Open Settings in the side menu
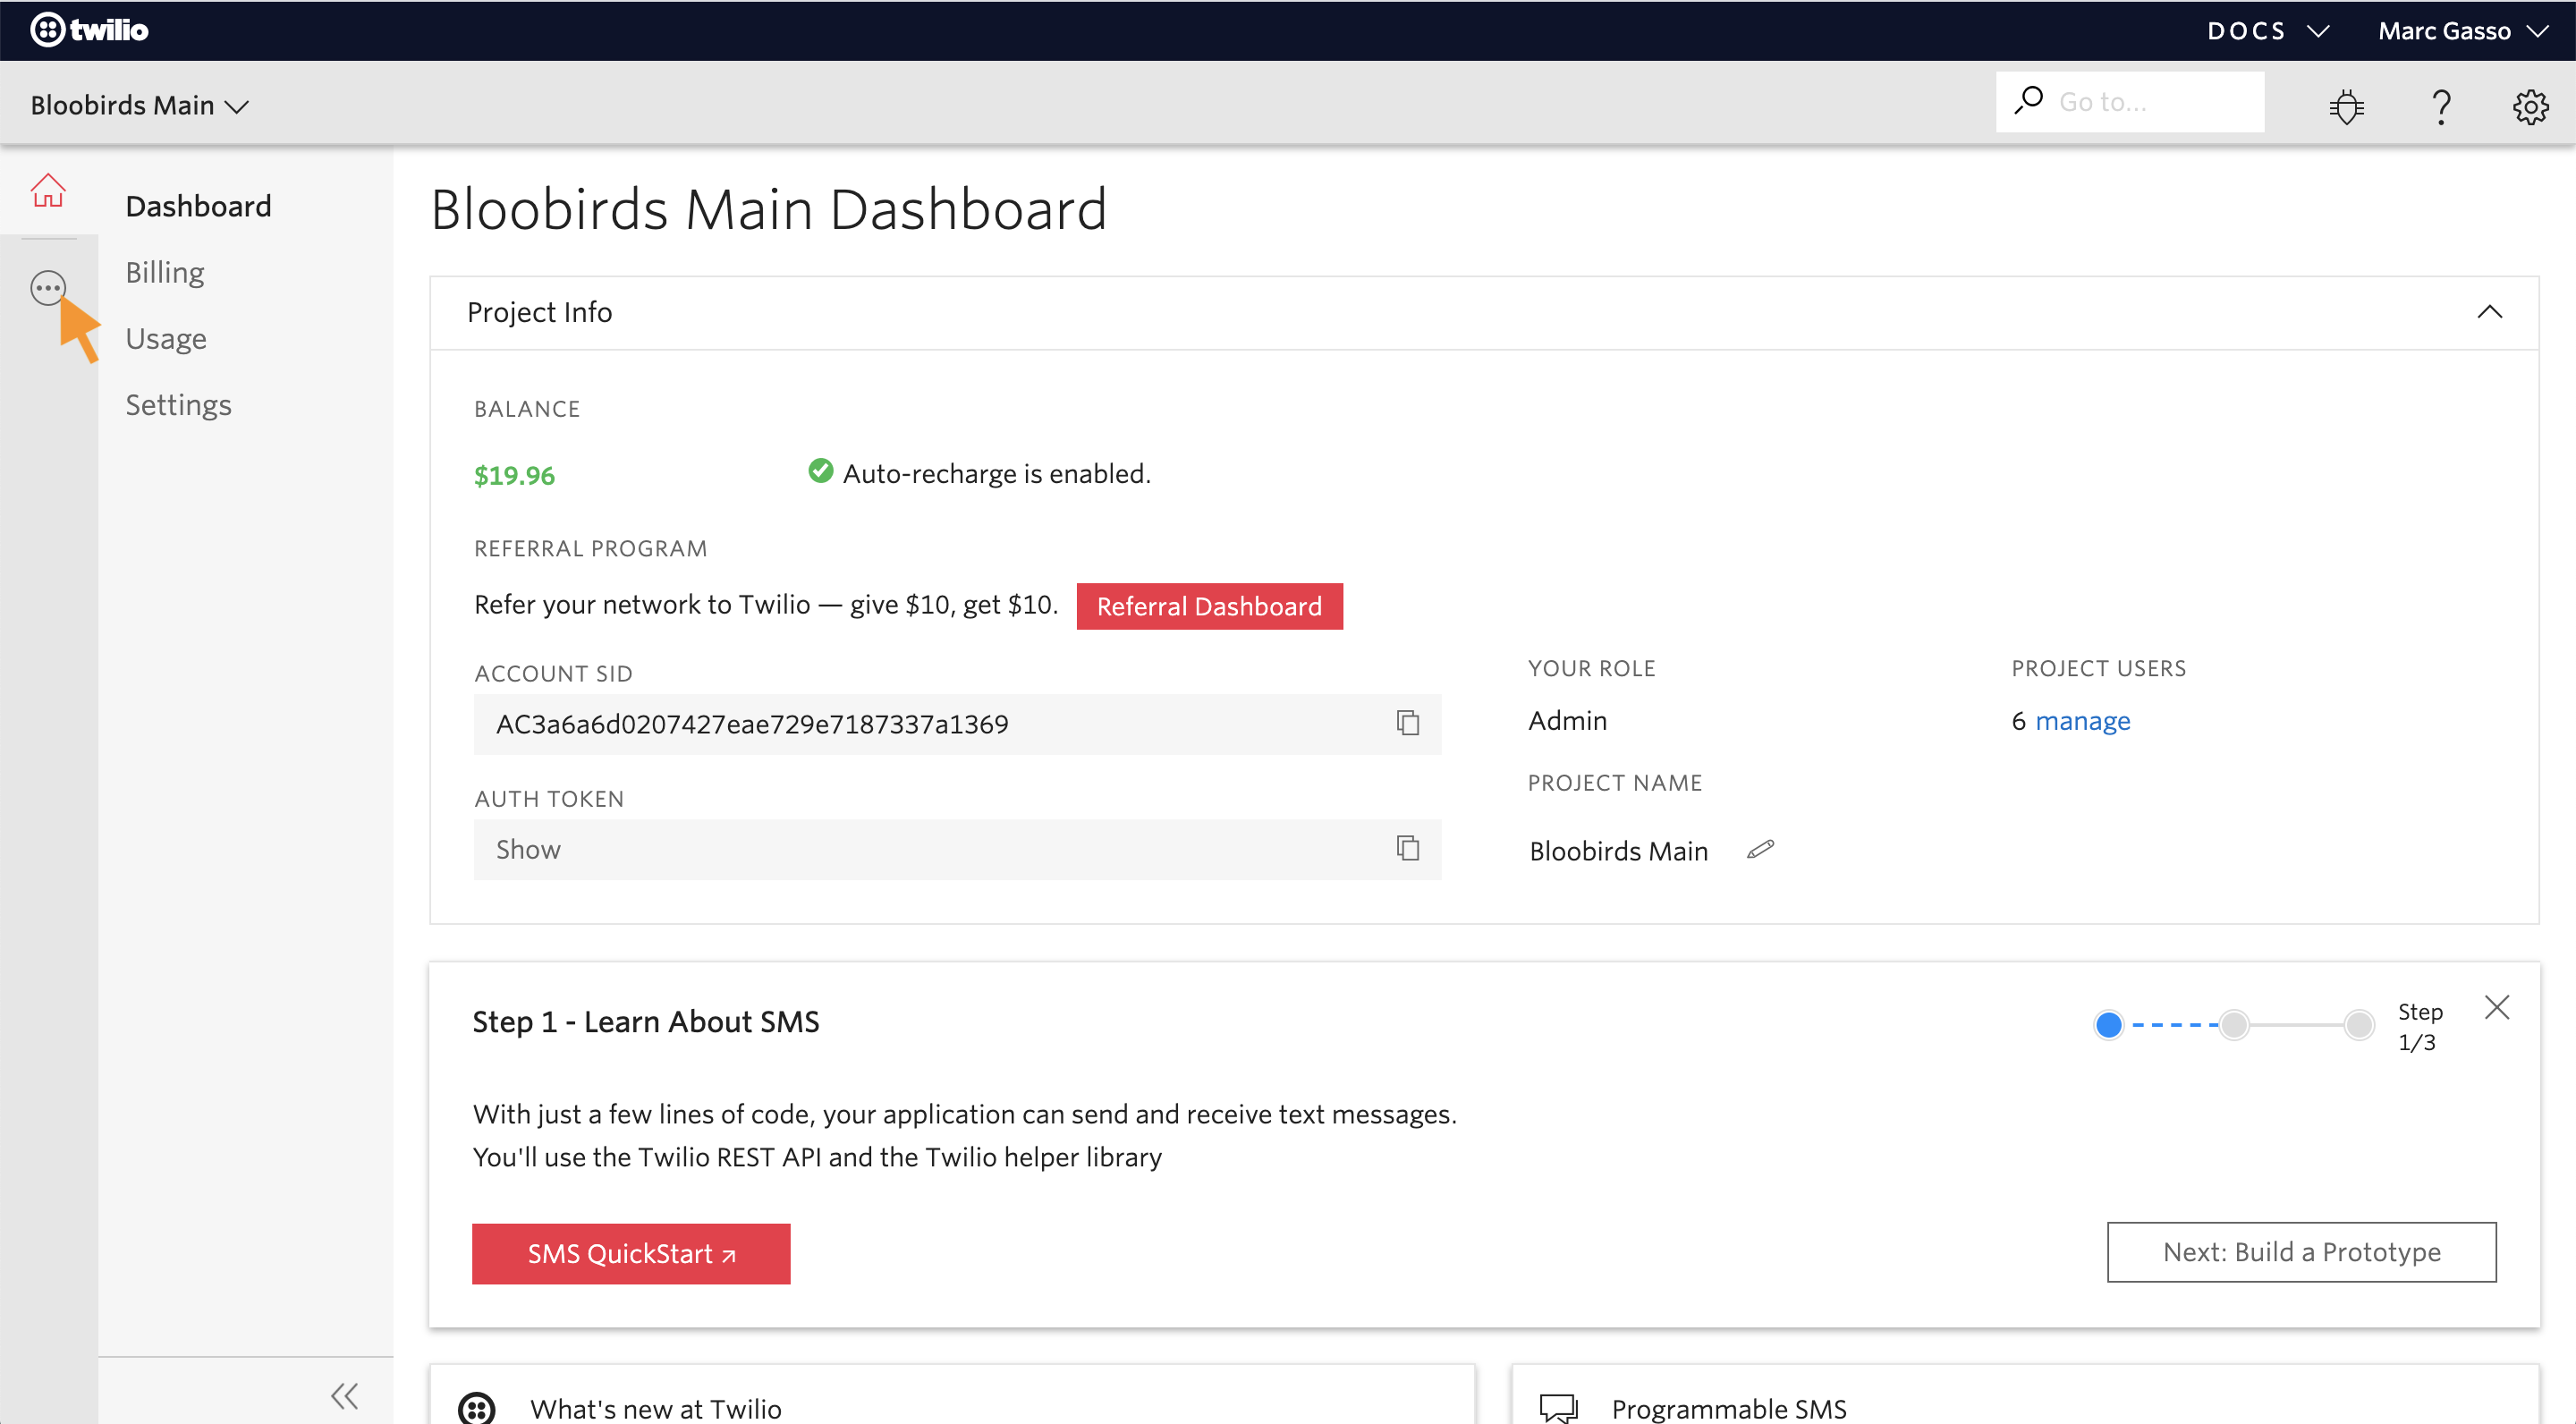 pyautogui.click(x=178, y=405)
